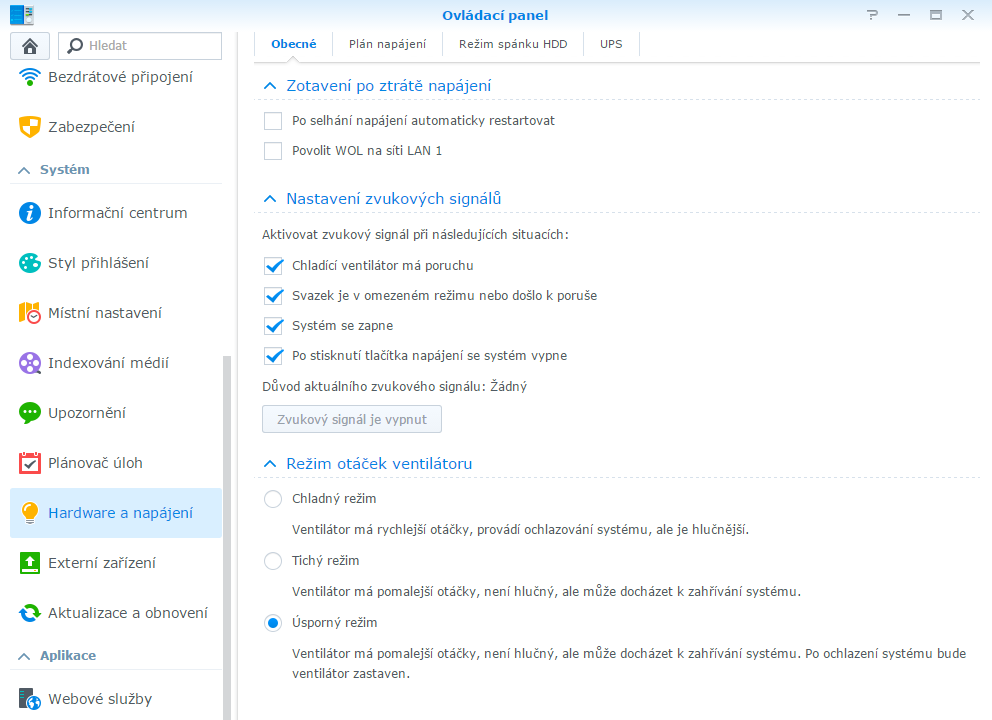Open Styl přihlášení via the palette icon
This screenshot has width=992, height=720.
point(29,263)
